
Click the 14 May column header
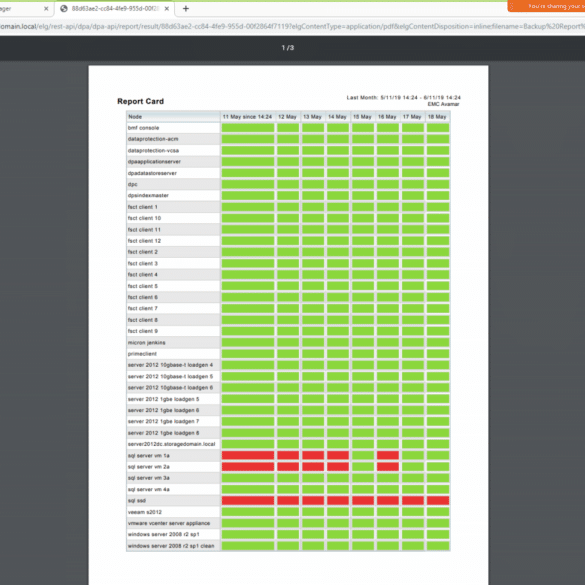pyautogui.click(x=338, y=117)
